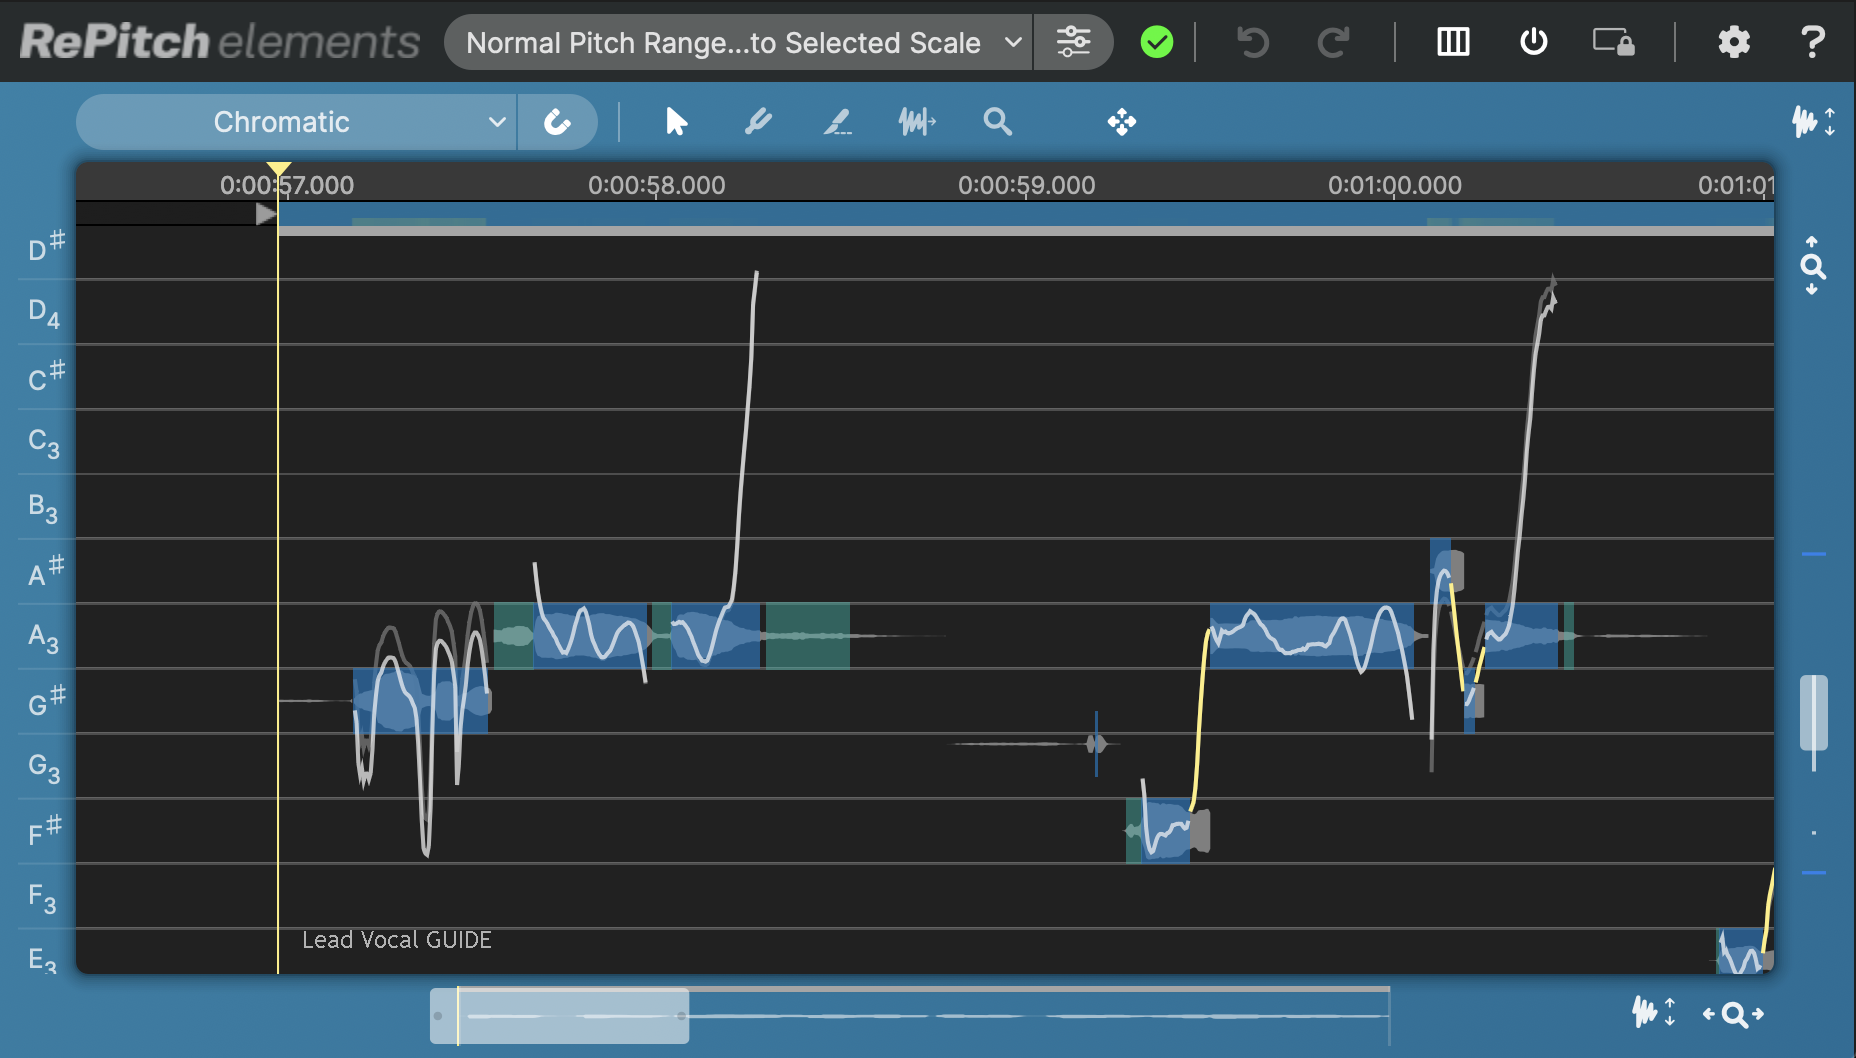Select the pitch draw pen tool
The width and height of the screenshot is (1856, 1058).
(x=758, y=122)
